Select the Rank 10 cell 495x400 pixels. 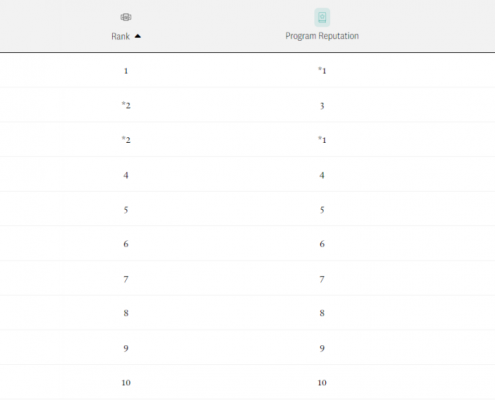[126, 383]
